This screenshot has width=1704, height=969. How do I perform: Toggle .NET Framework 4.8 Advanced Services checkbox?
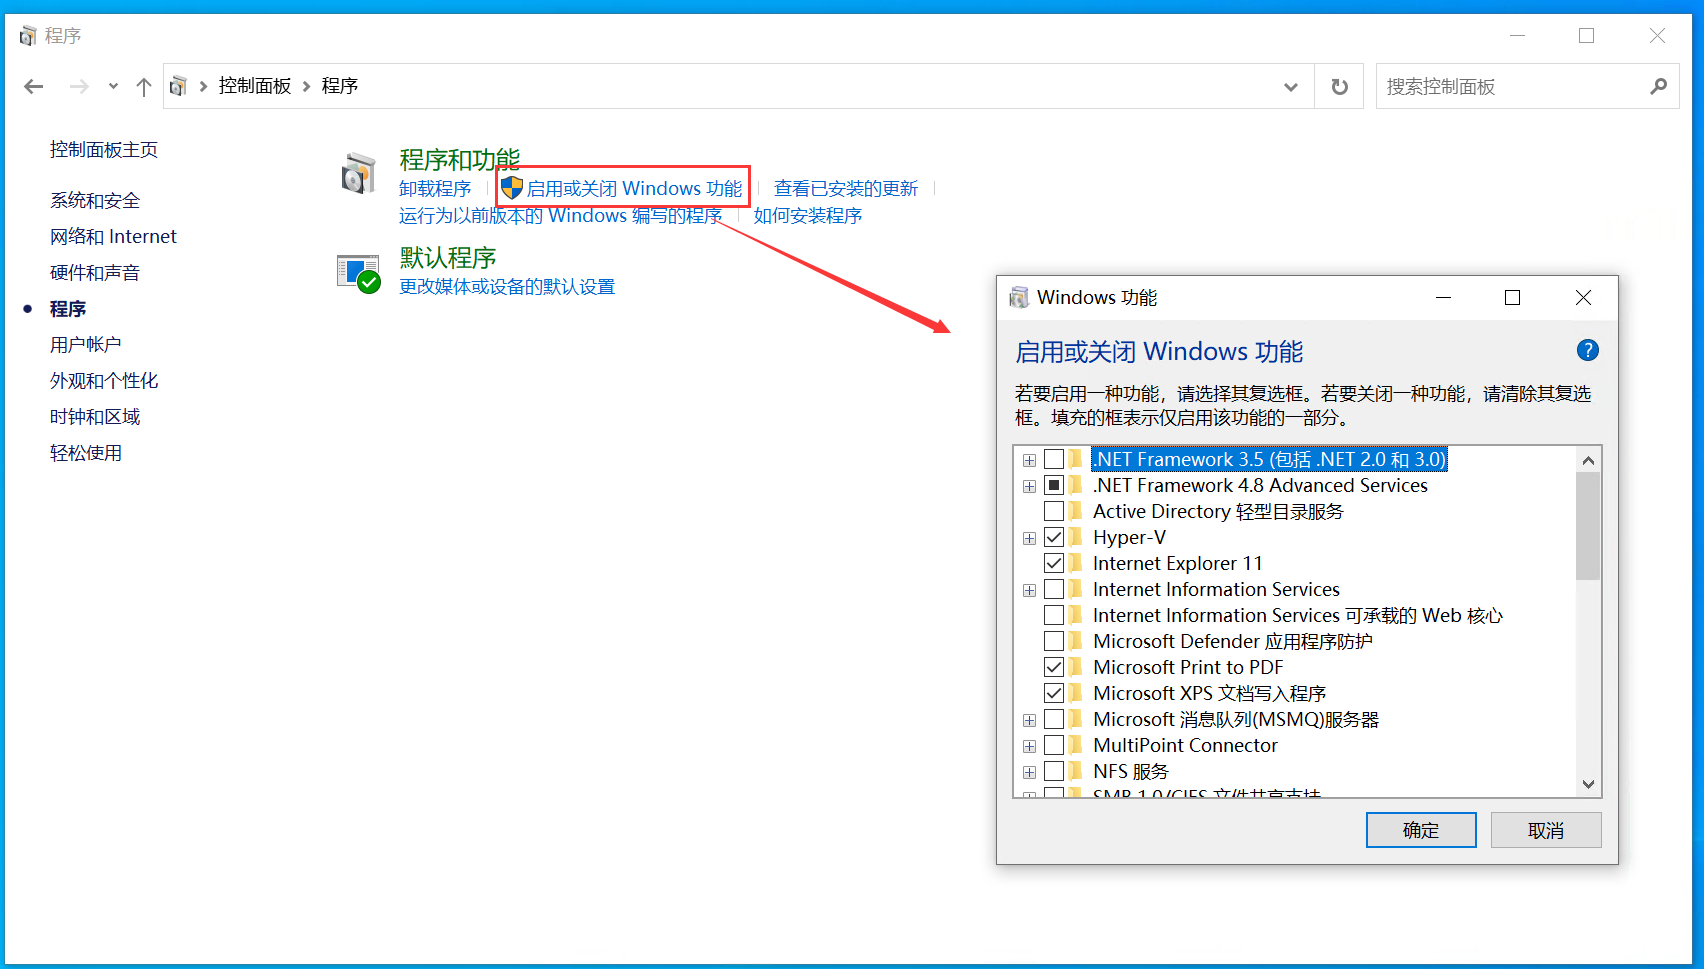coord(1054,485)
